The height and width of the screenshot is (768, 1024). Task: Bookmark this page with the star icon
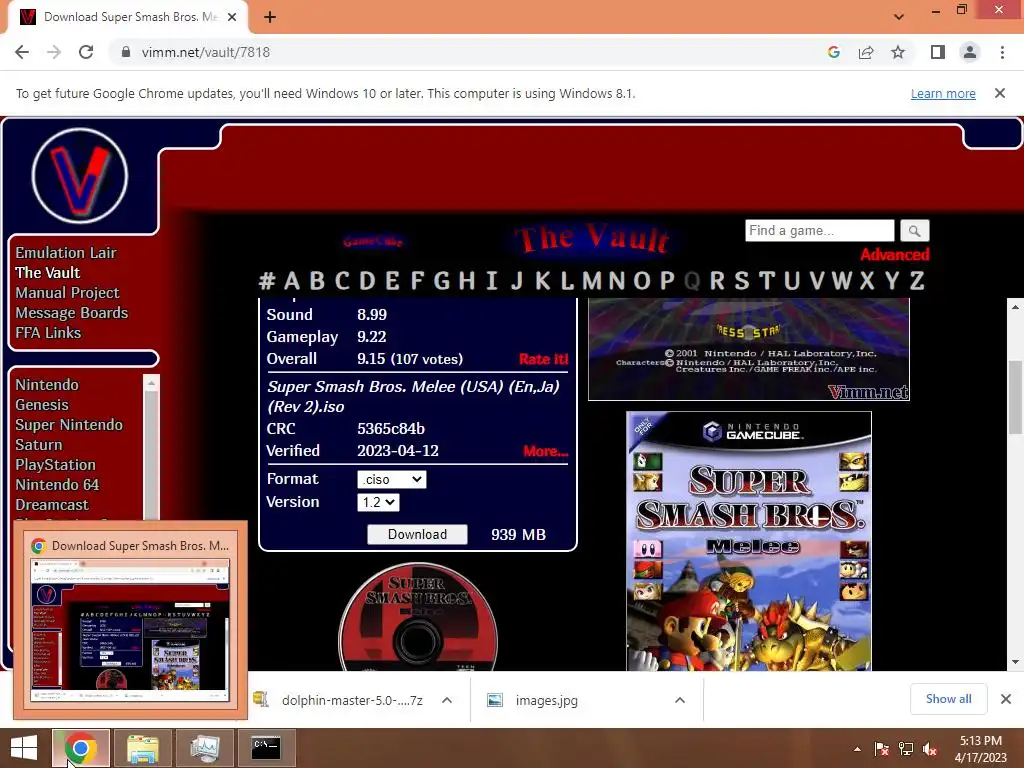(898, 52)
